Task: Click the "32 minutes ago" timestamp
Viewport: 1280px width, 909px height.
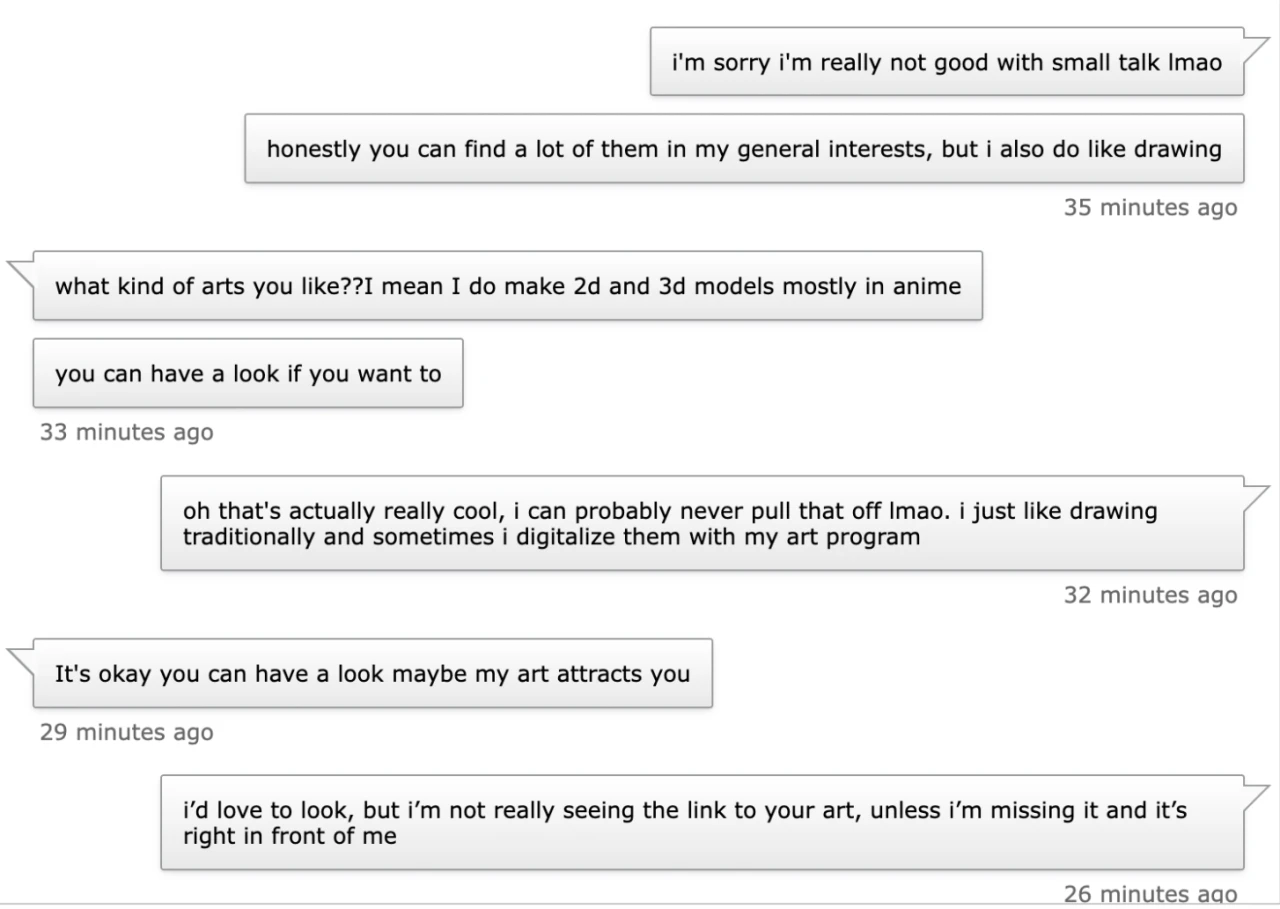Action: point(1150,595)
